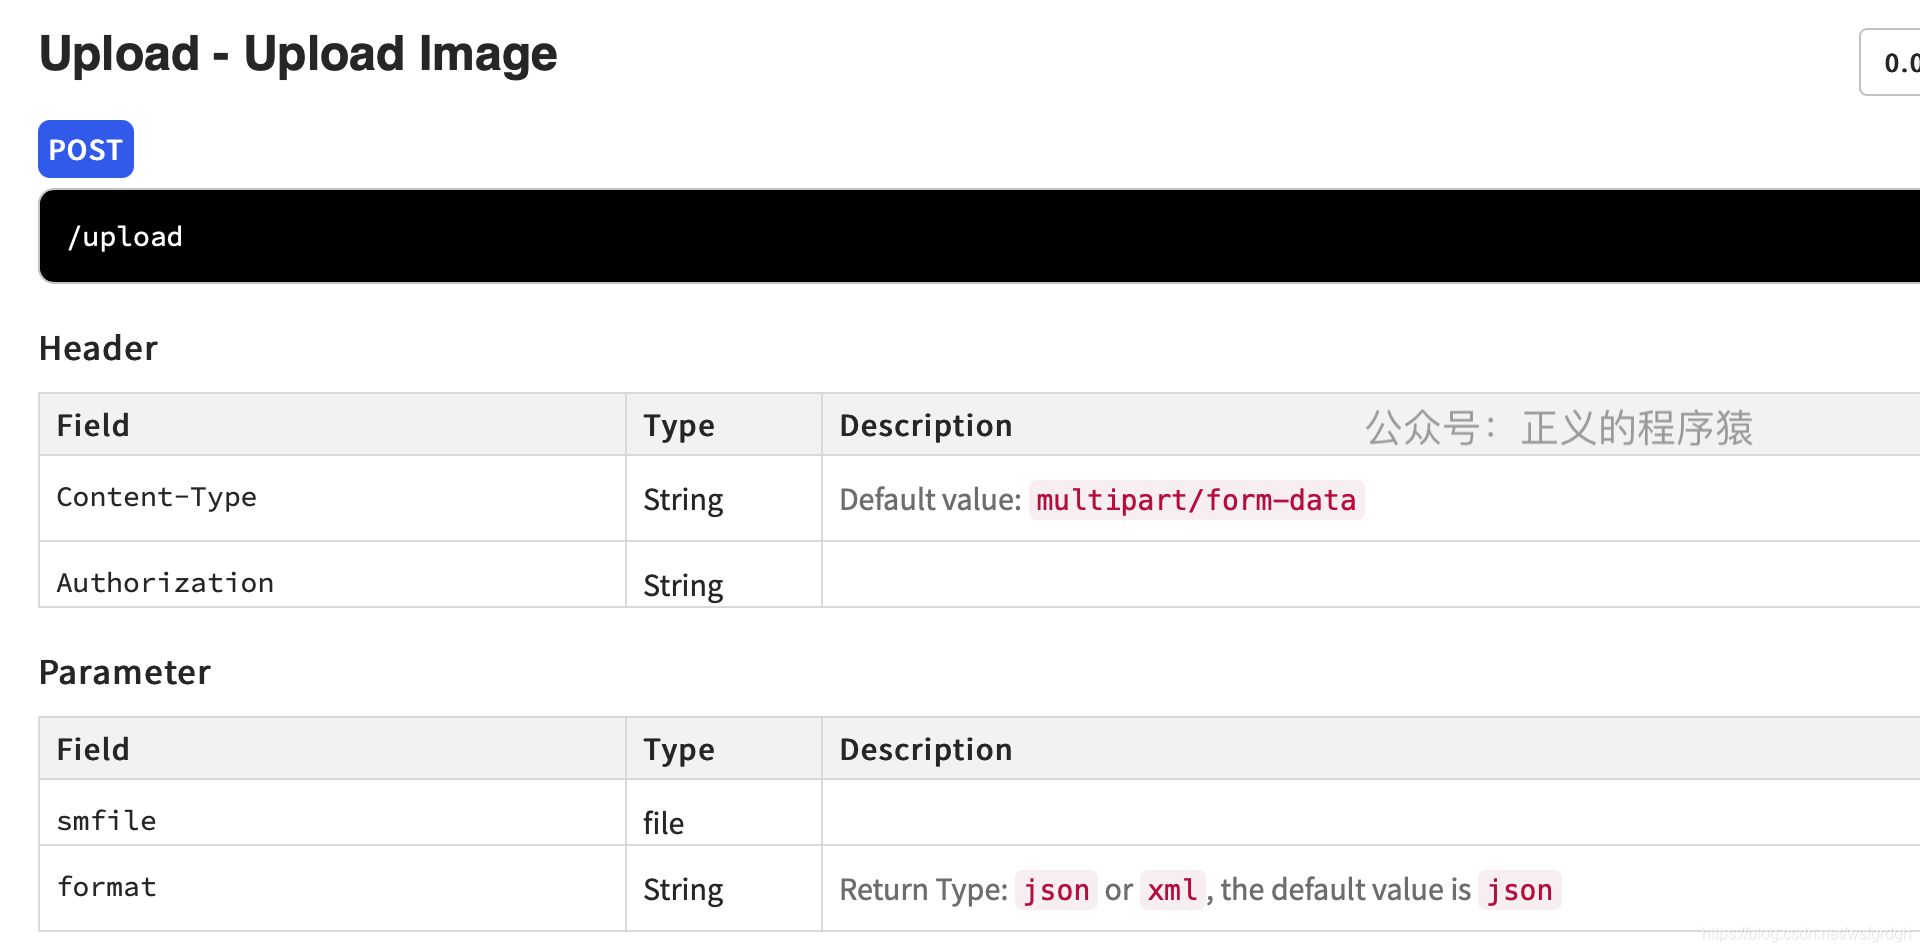
Task: Select the Authorization header field cell
Action: coord(165,583)
